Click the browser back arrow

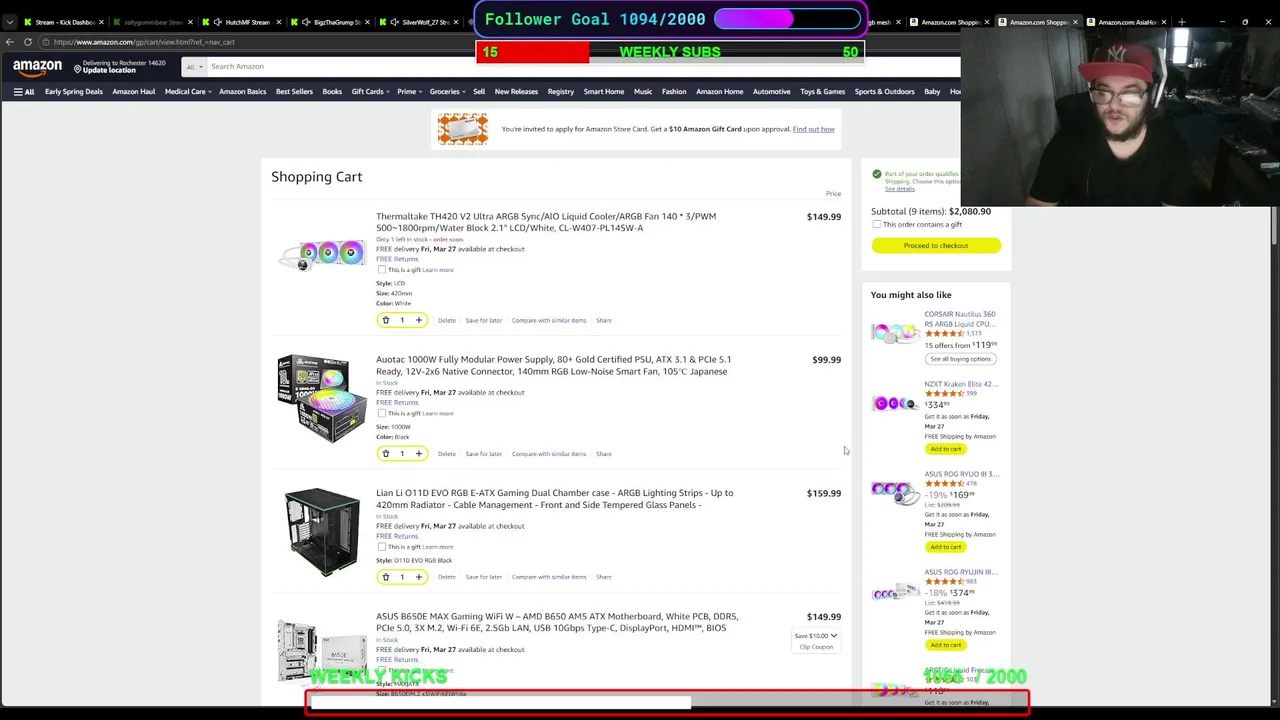(10, 42)
